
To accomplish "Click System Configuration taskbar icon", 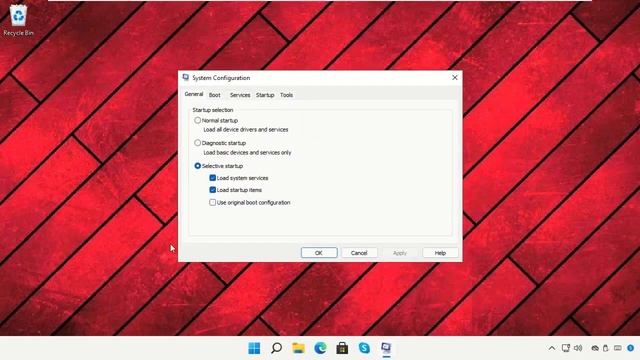I will coord(386,348).
